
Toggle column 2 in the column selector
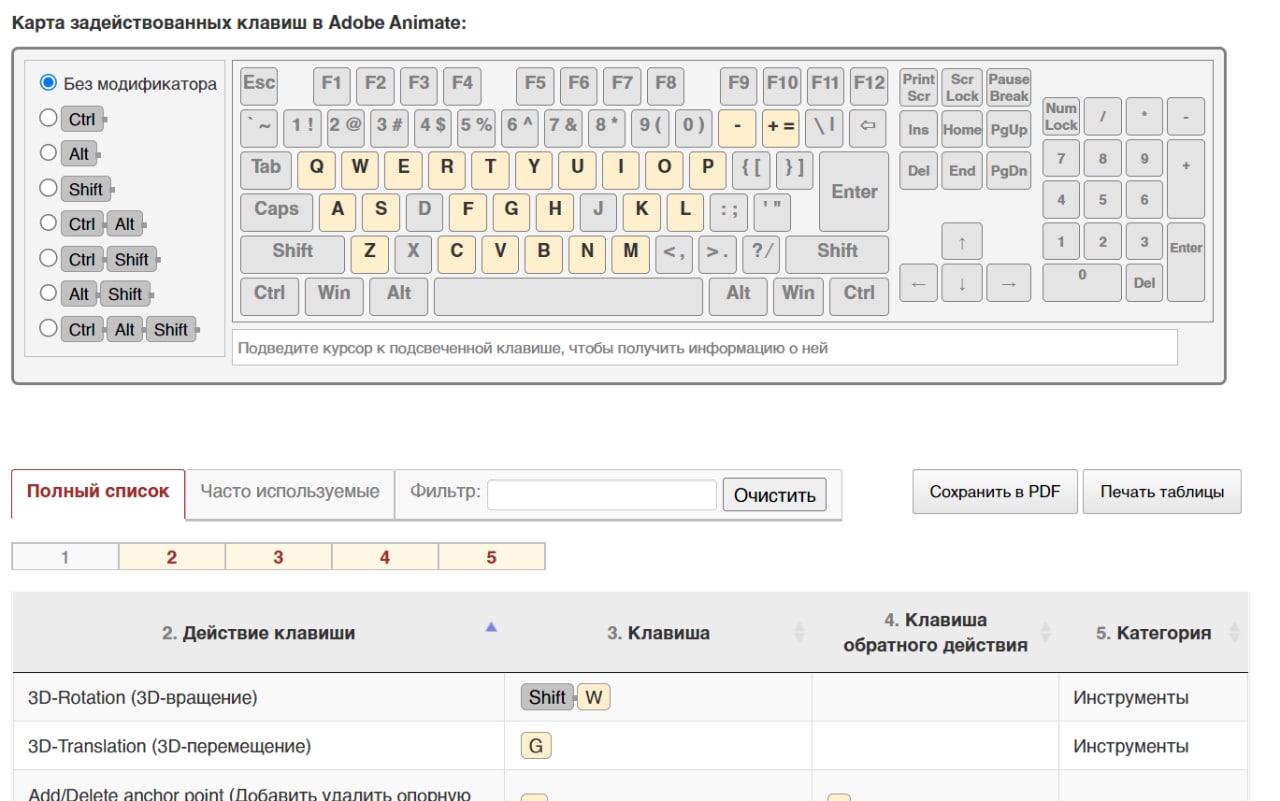point(172,558)
